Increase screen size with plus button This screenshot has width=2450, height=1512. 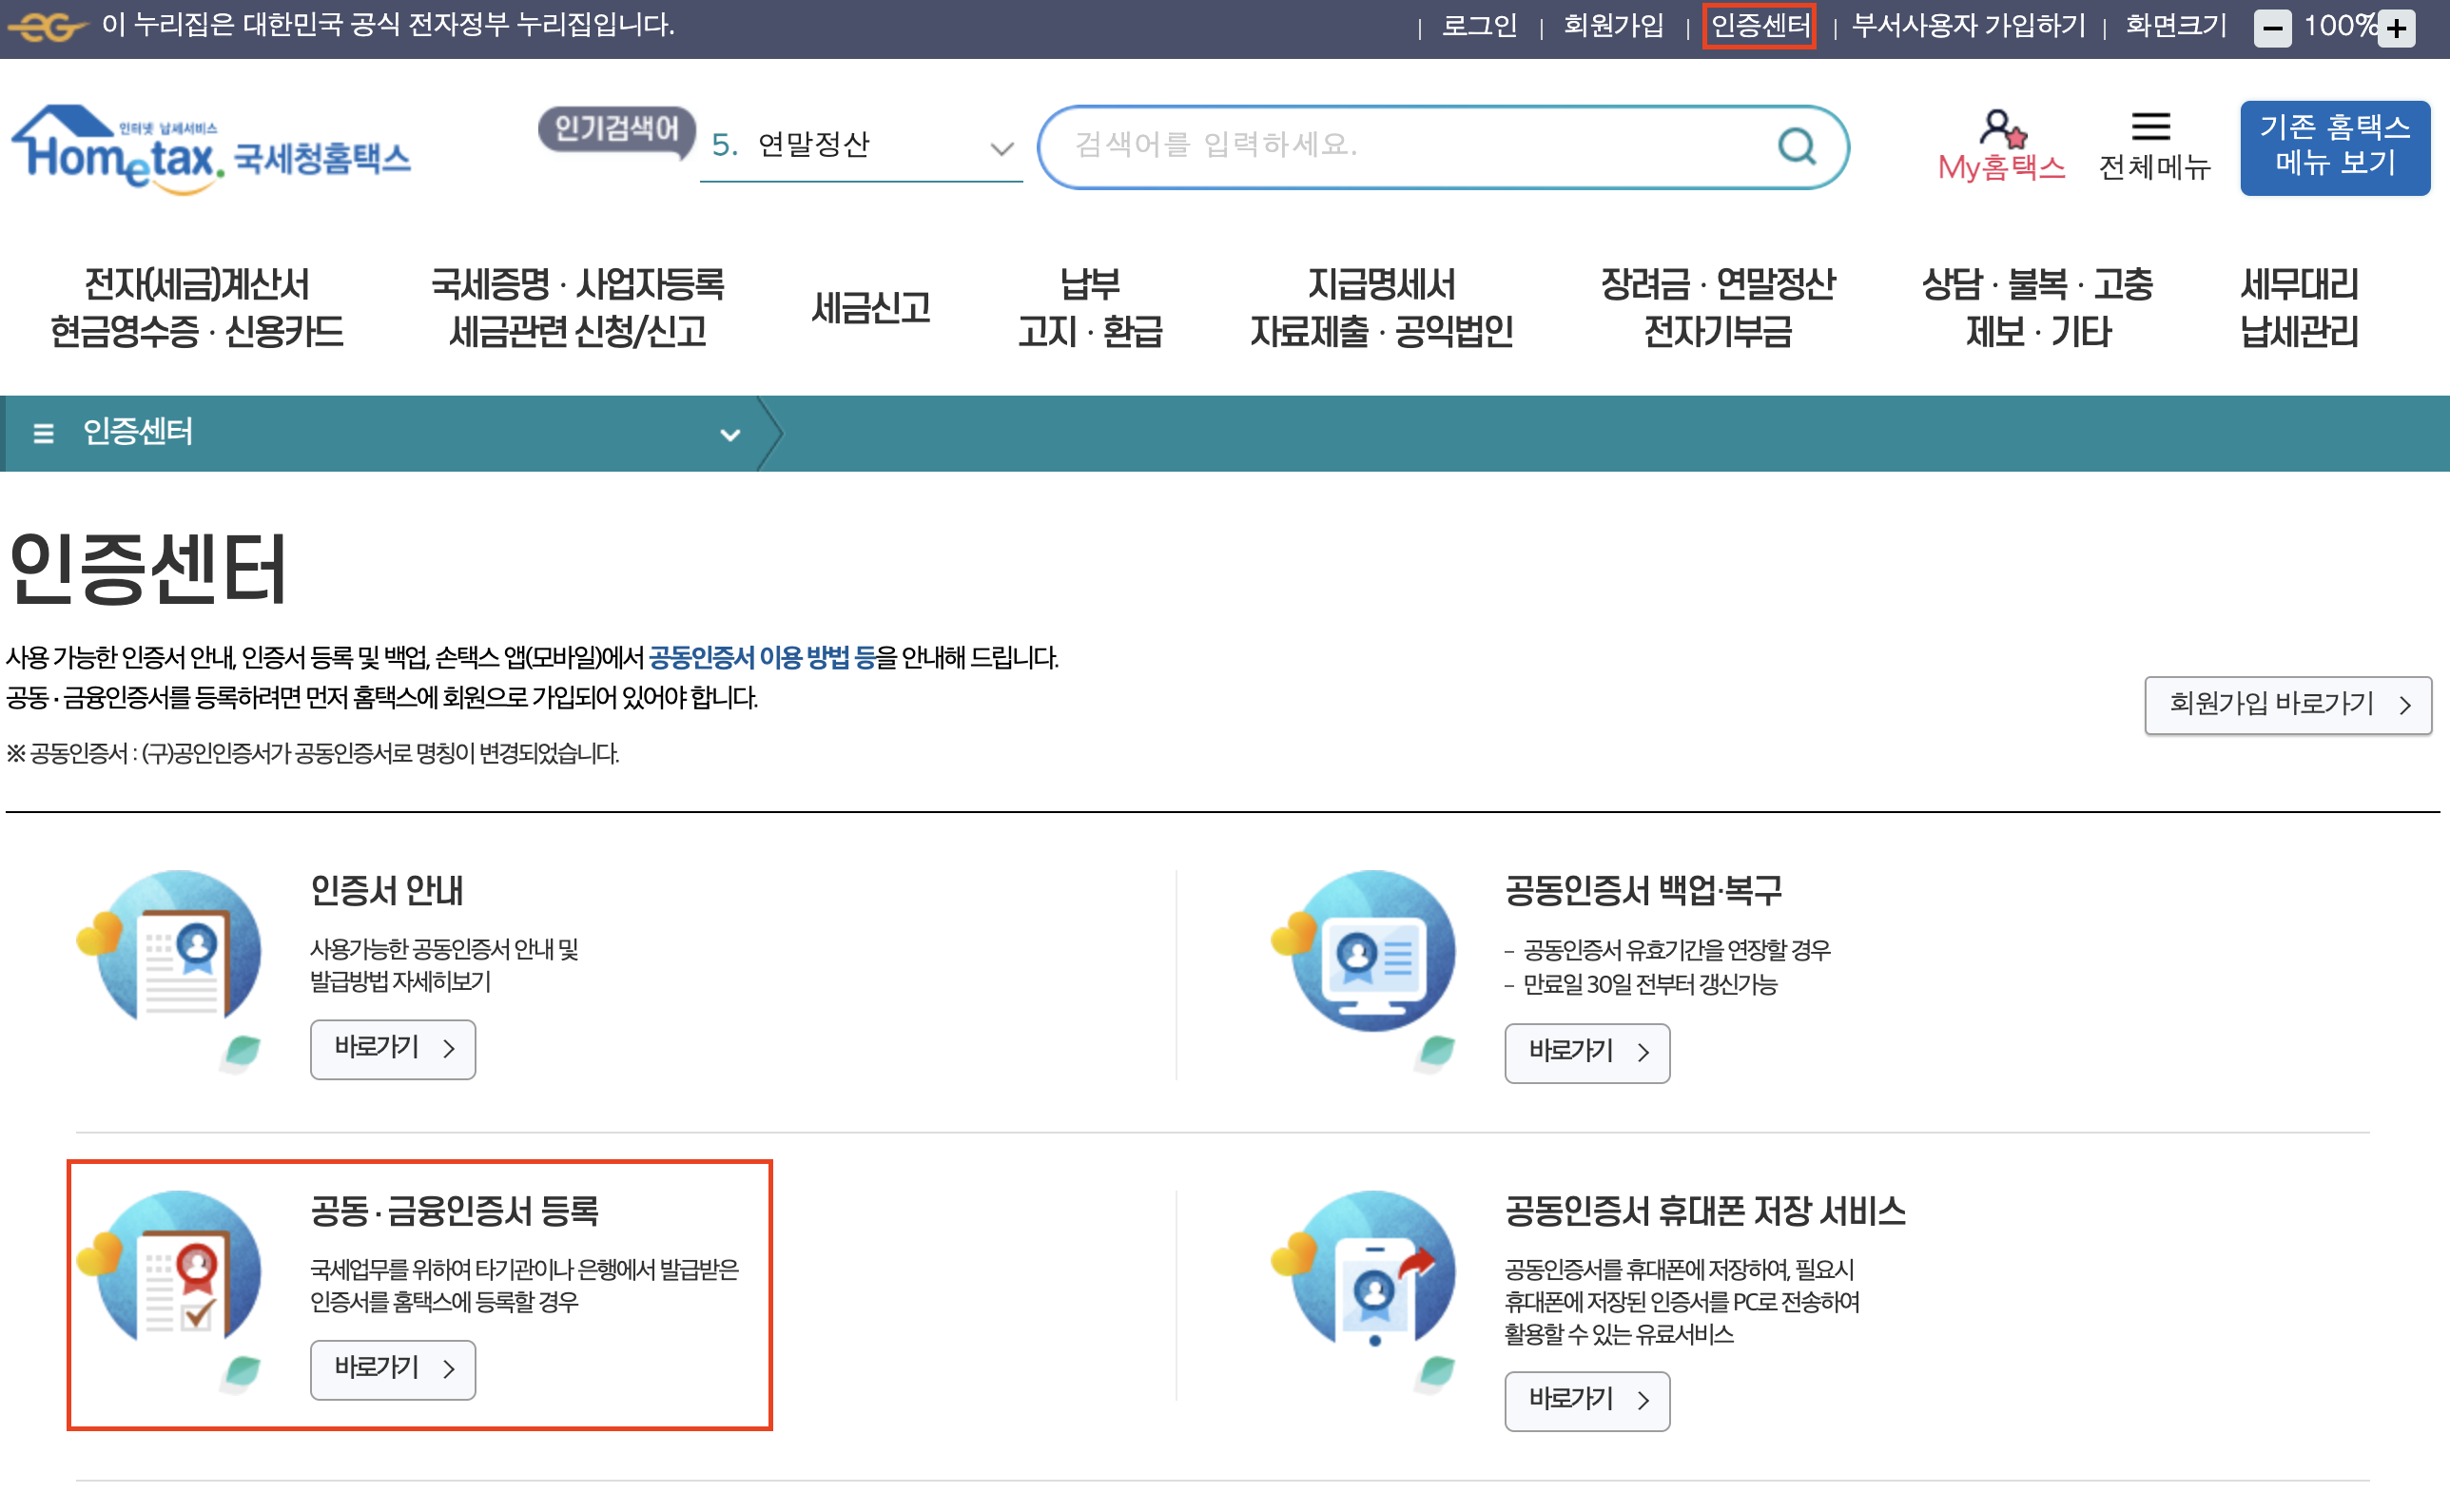[2396, 28]
